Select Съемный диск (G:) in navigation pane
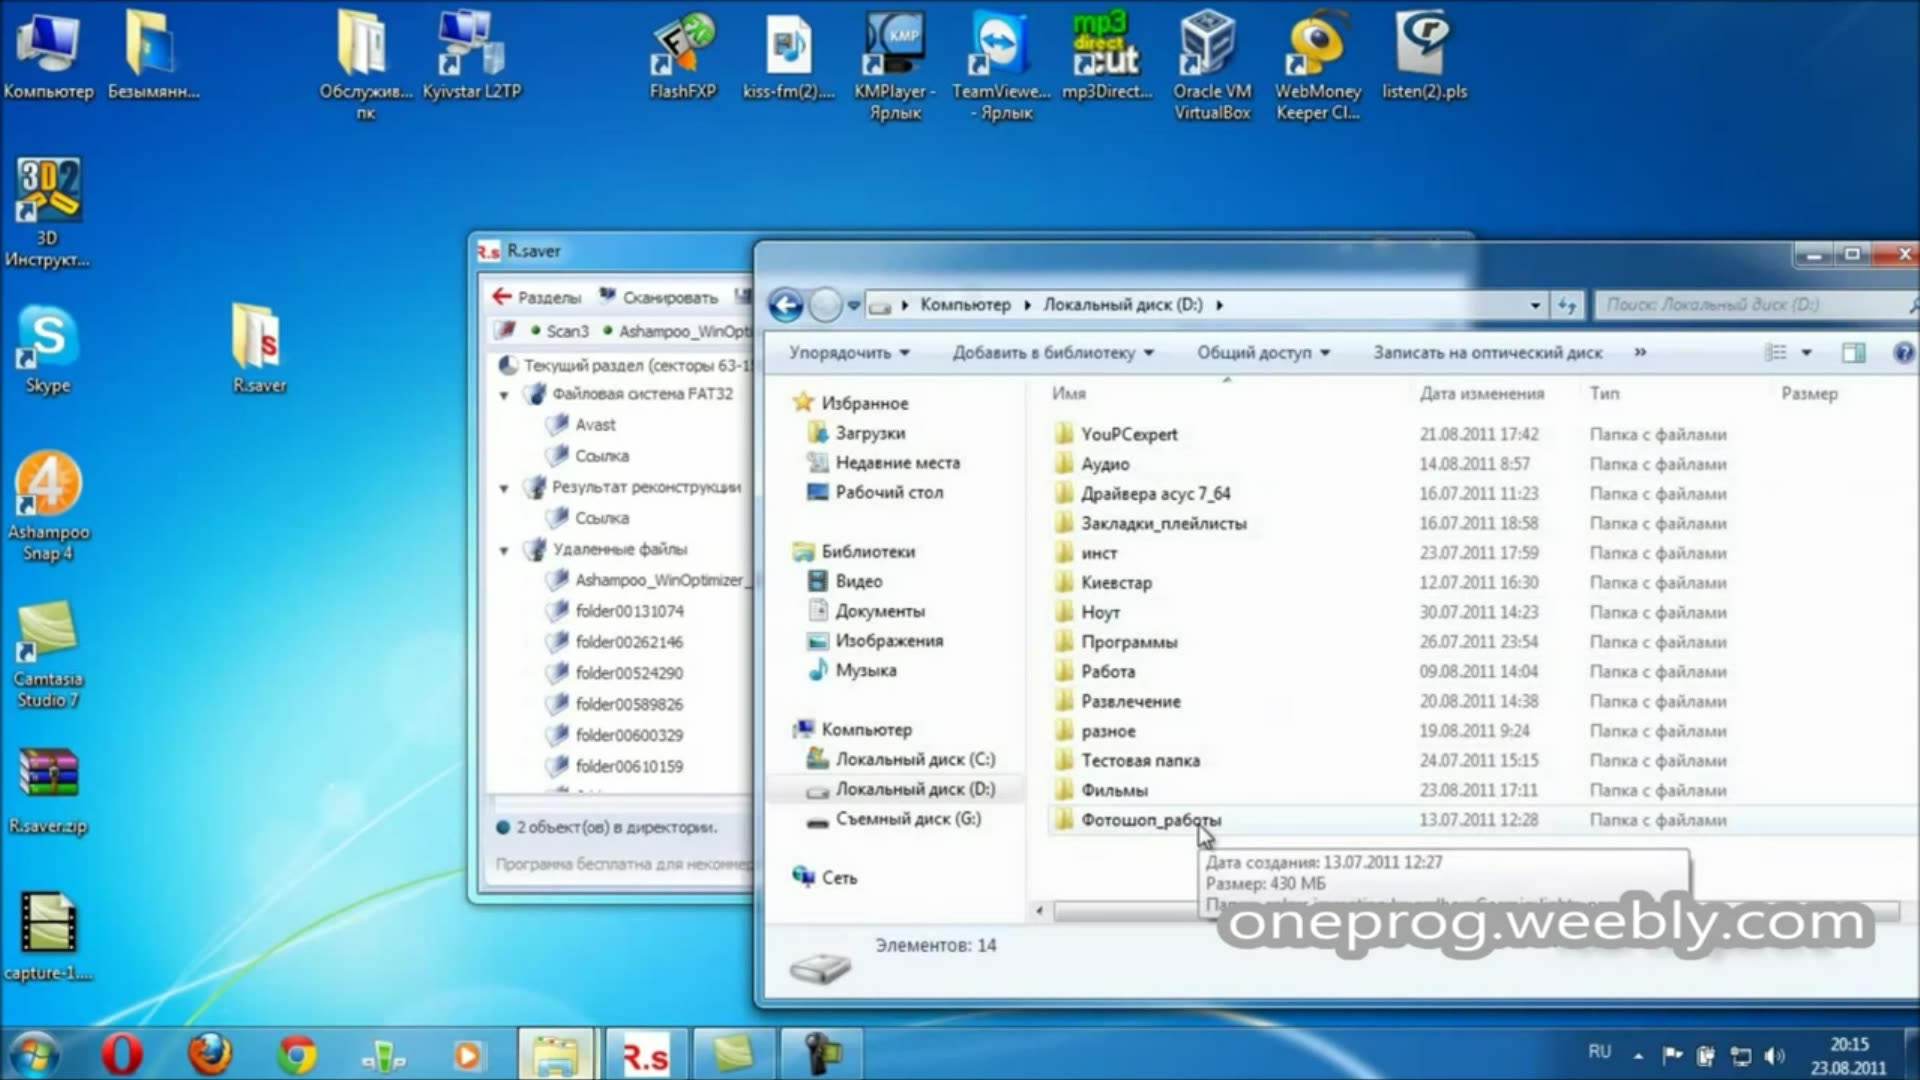 [895, 818]
